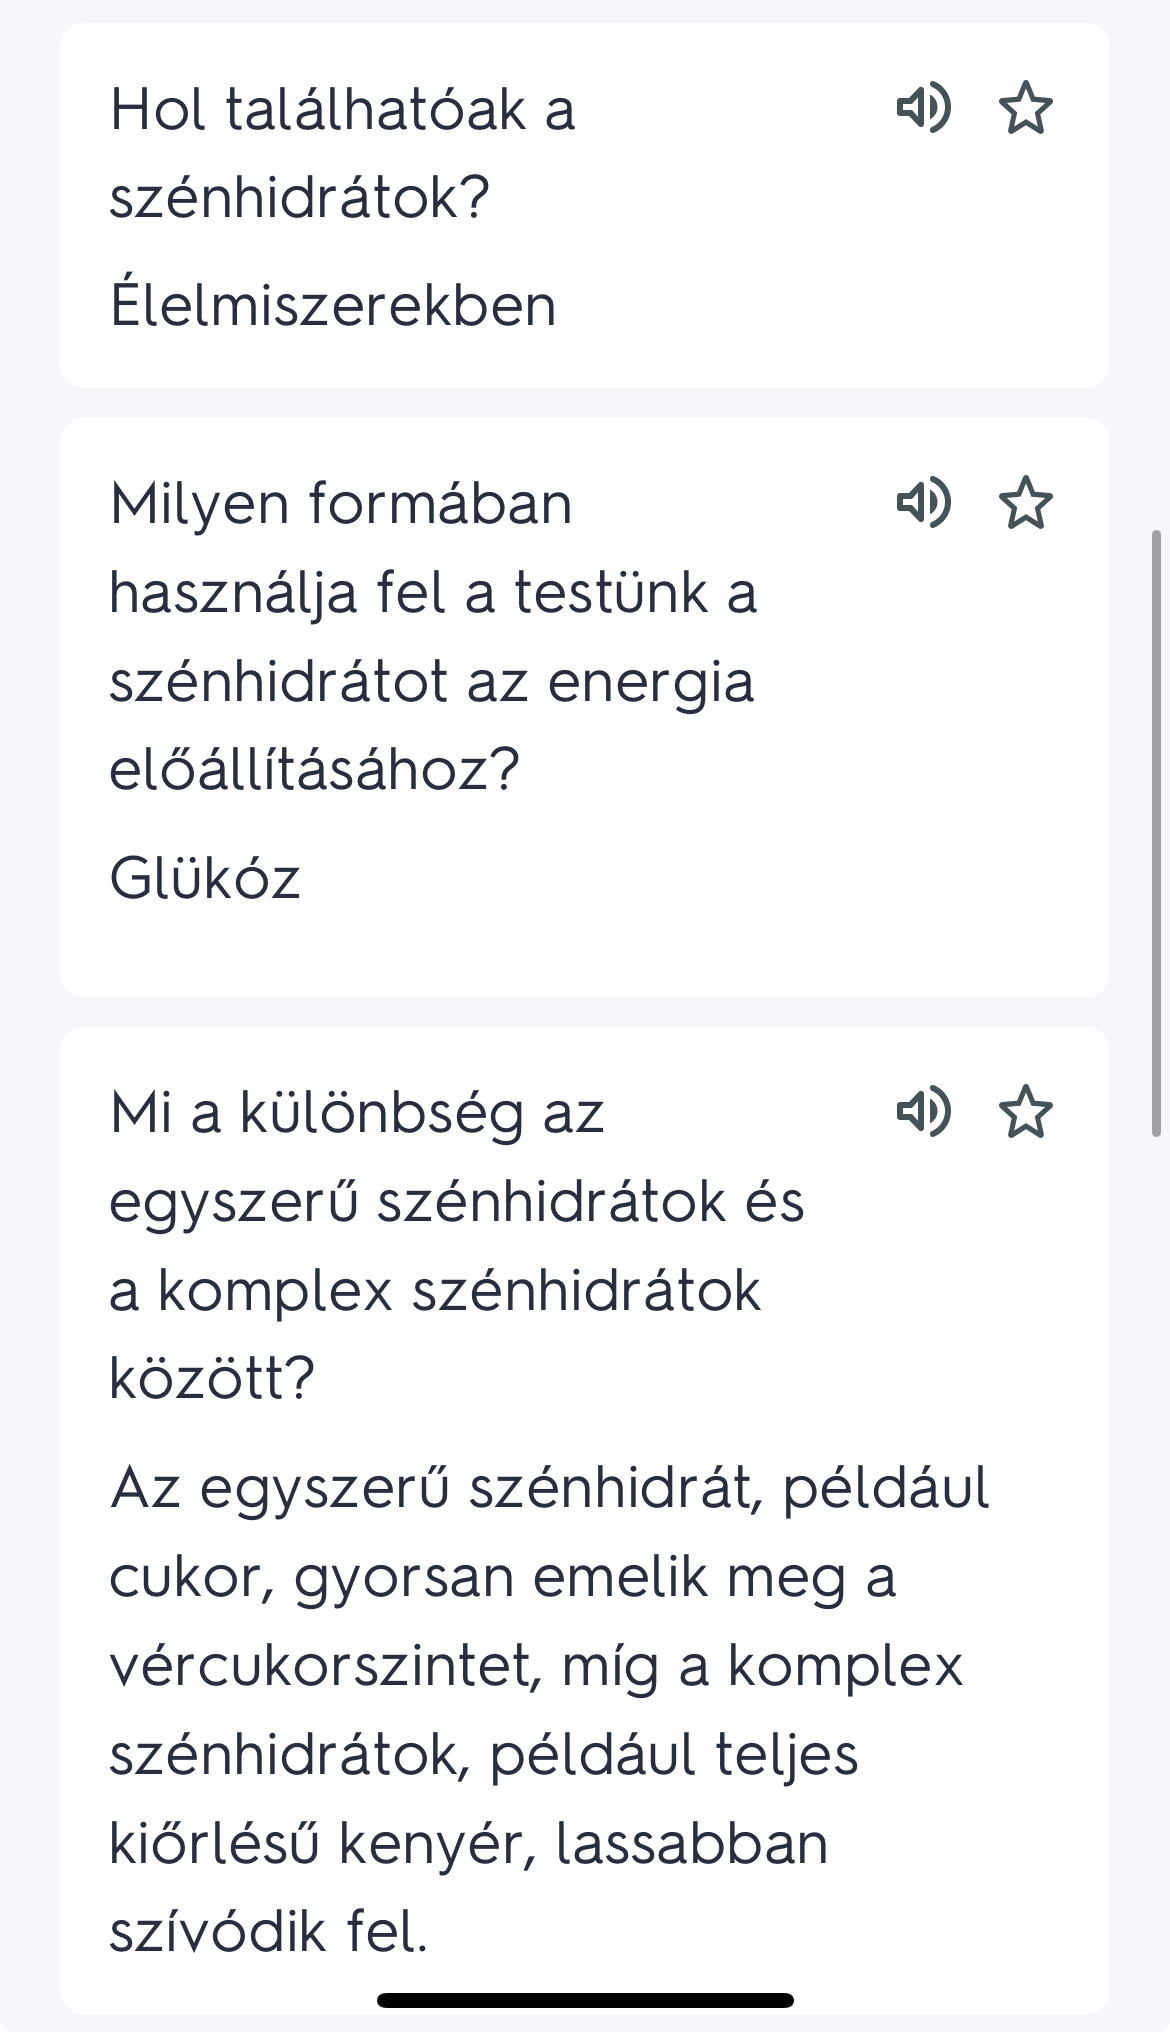Star the 'Hol találhatóak a szénhidrátok?' card
Screen dimensions: 1170x2032
1026,108
